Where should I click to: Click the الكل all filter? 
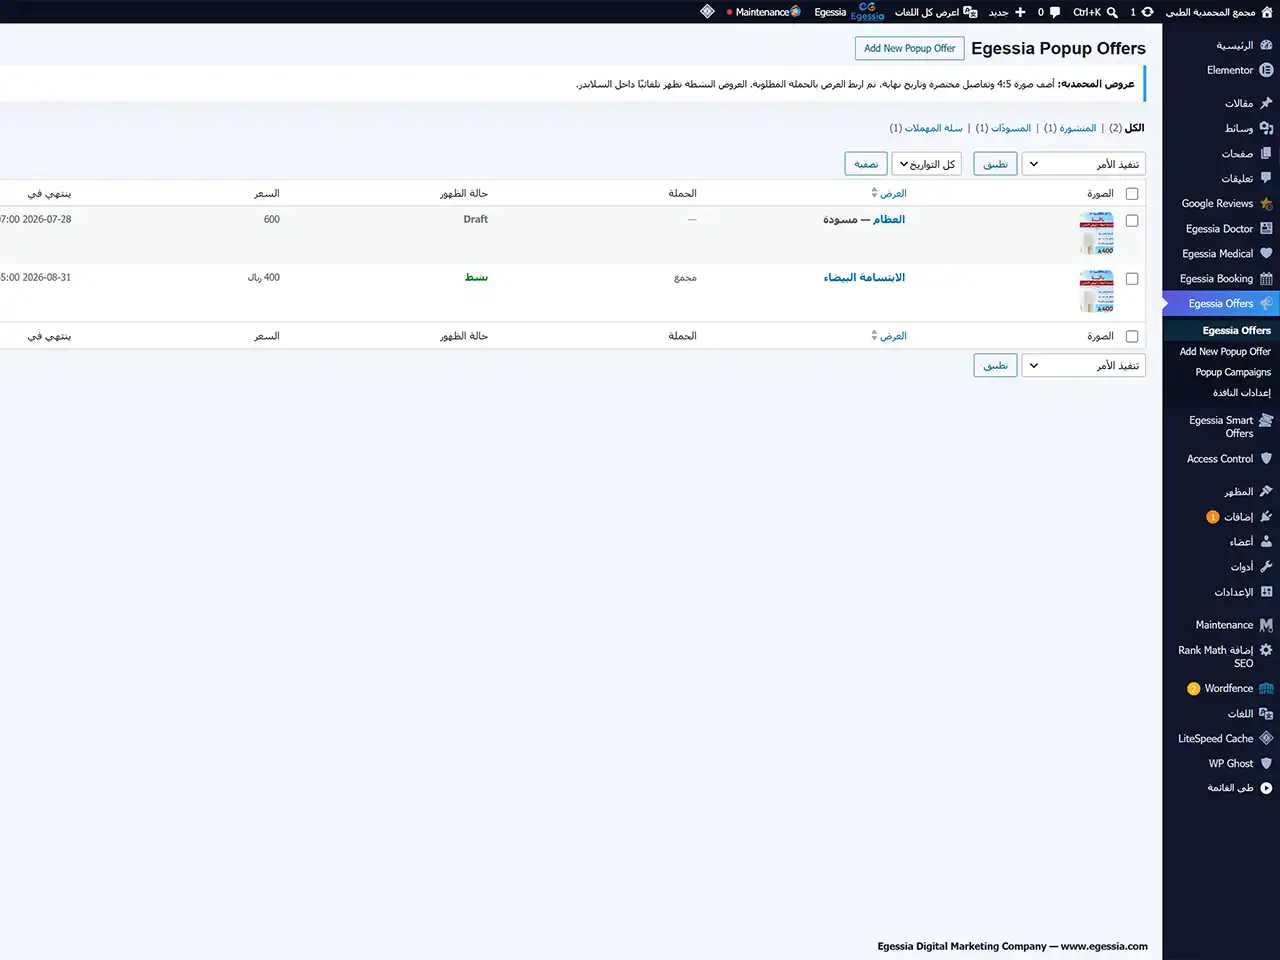click(x=1134, y=128)
